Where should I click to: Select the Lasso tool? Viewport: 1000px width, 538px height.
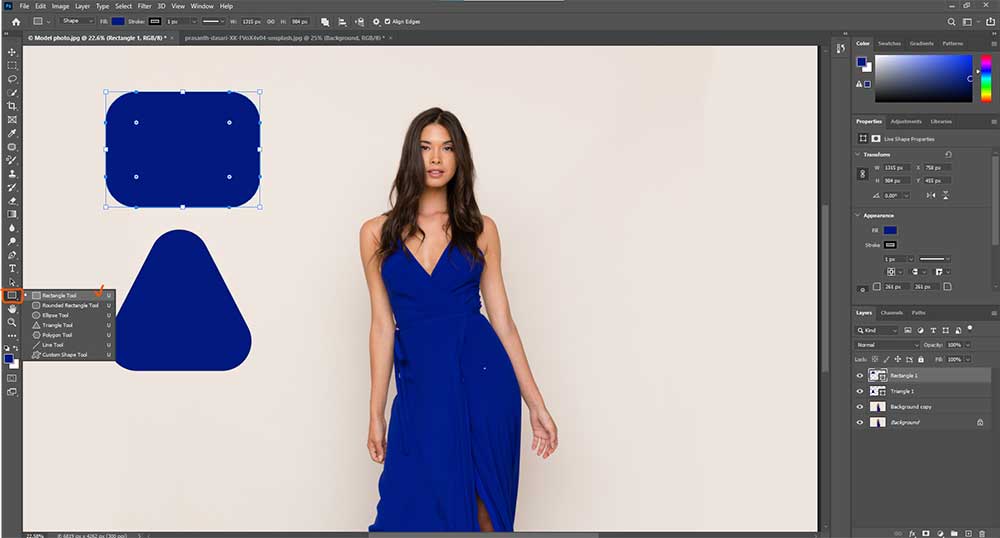pyautogui.click(x=12, y=79)
